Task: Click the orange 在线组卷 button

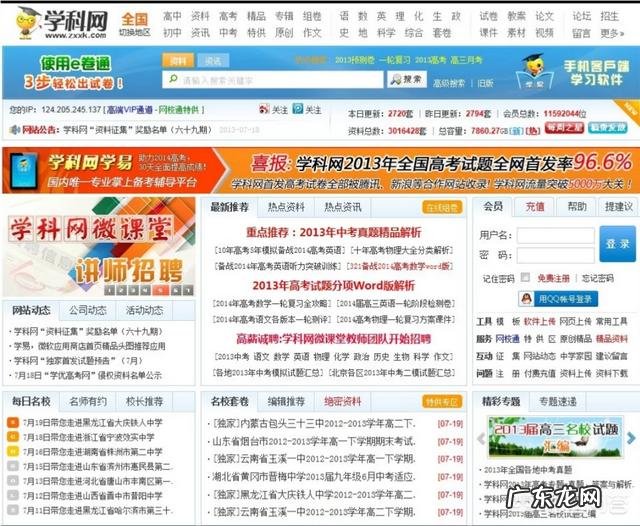Action: (x=442, y=207)
